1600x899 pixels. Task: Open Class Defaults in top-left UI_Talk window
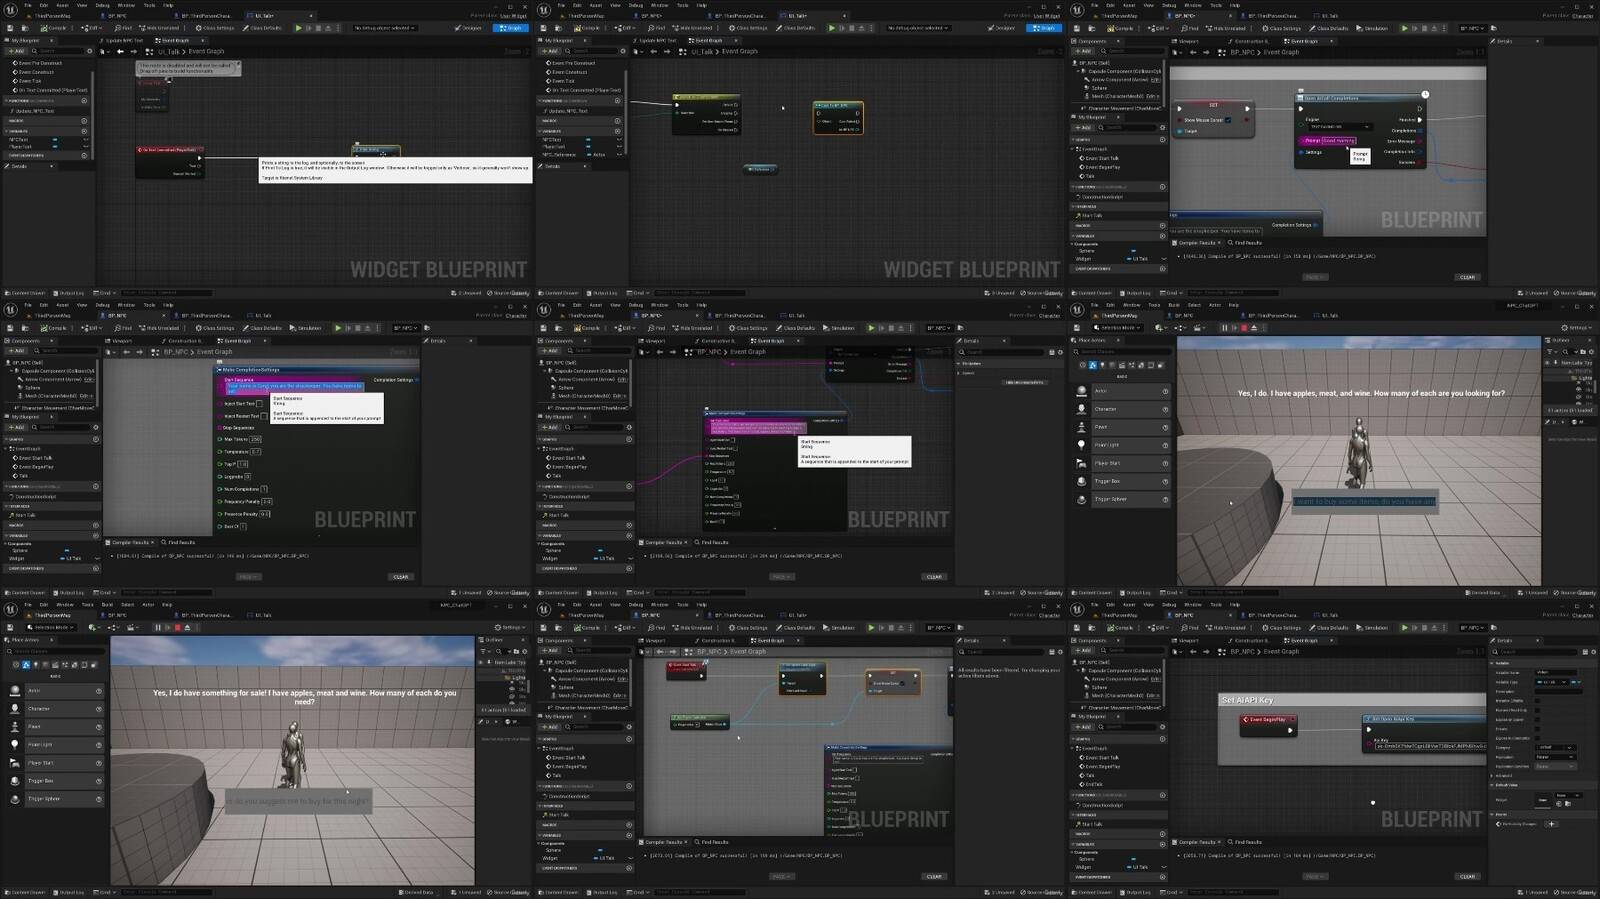[x=262, y=28]
